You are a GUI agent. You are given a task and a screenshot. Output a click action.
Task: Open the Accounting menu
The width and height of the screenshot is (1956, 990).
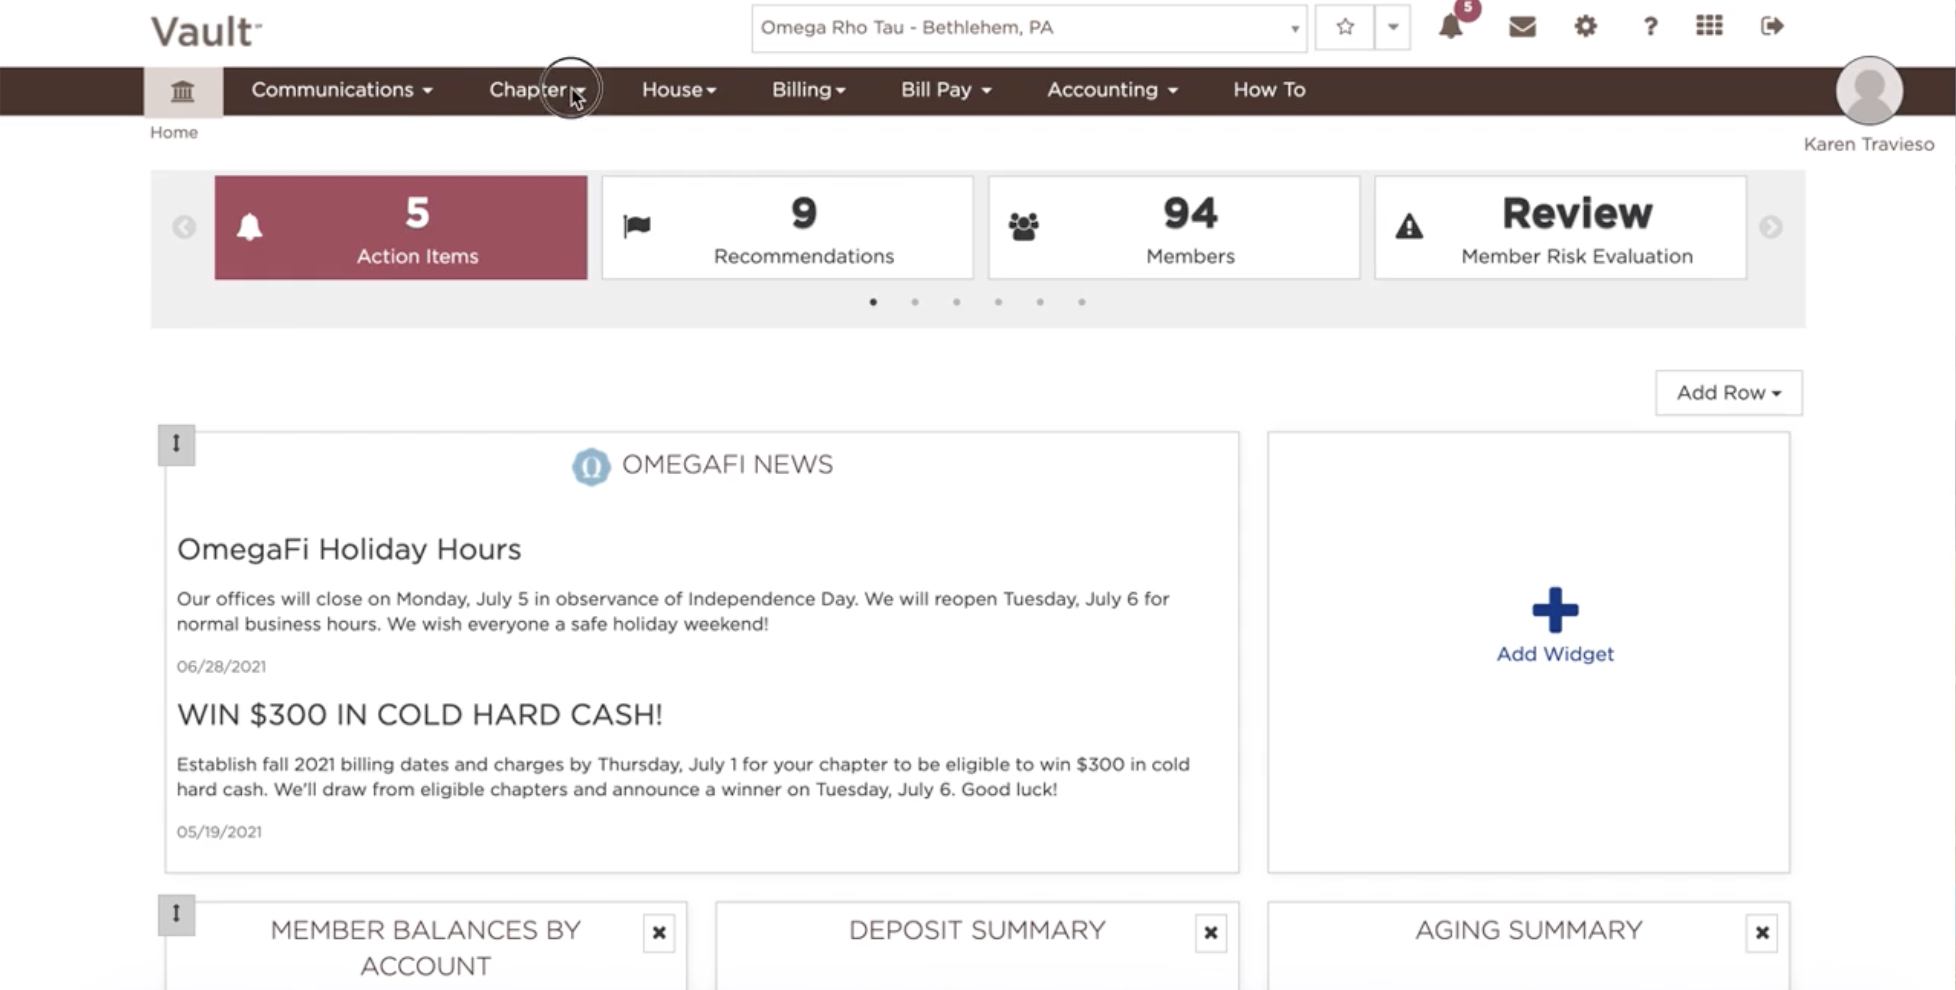(x=1112, y=90)
